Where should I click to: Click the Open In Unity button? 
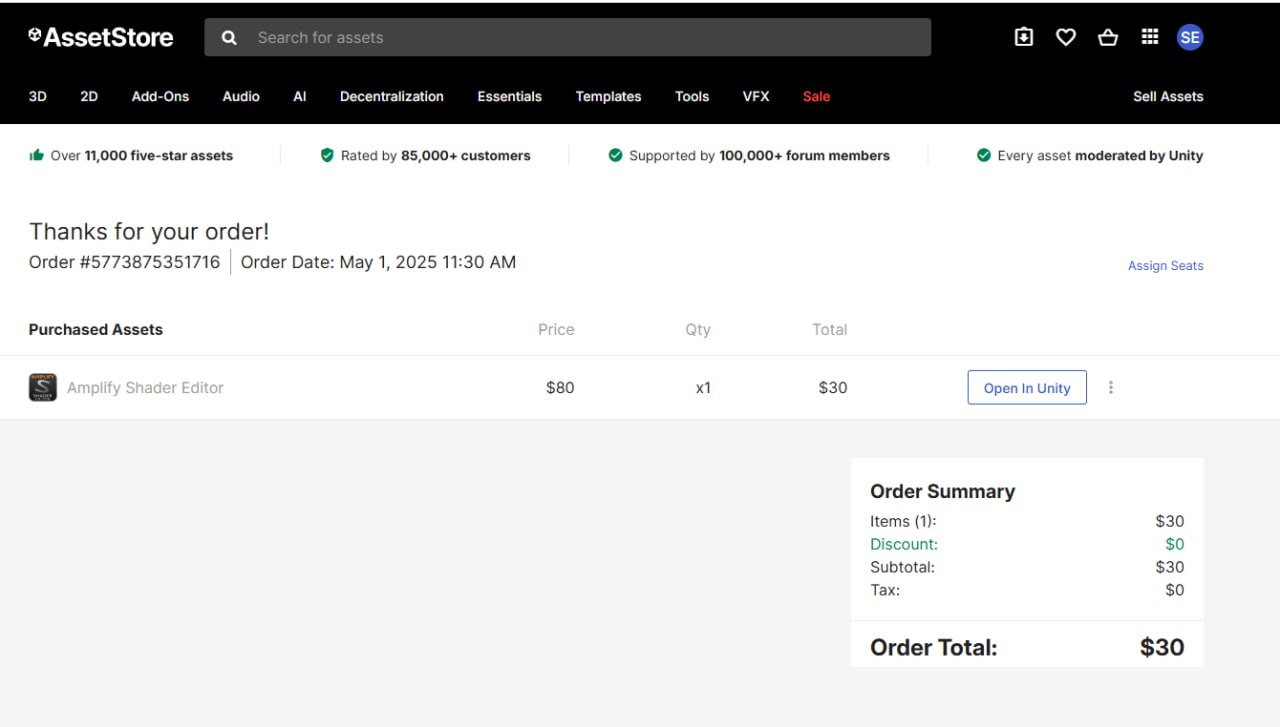point(1027,388)
